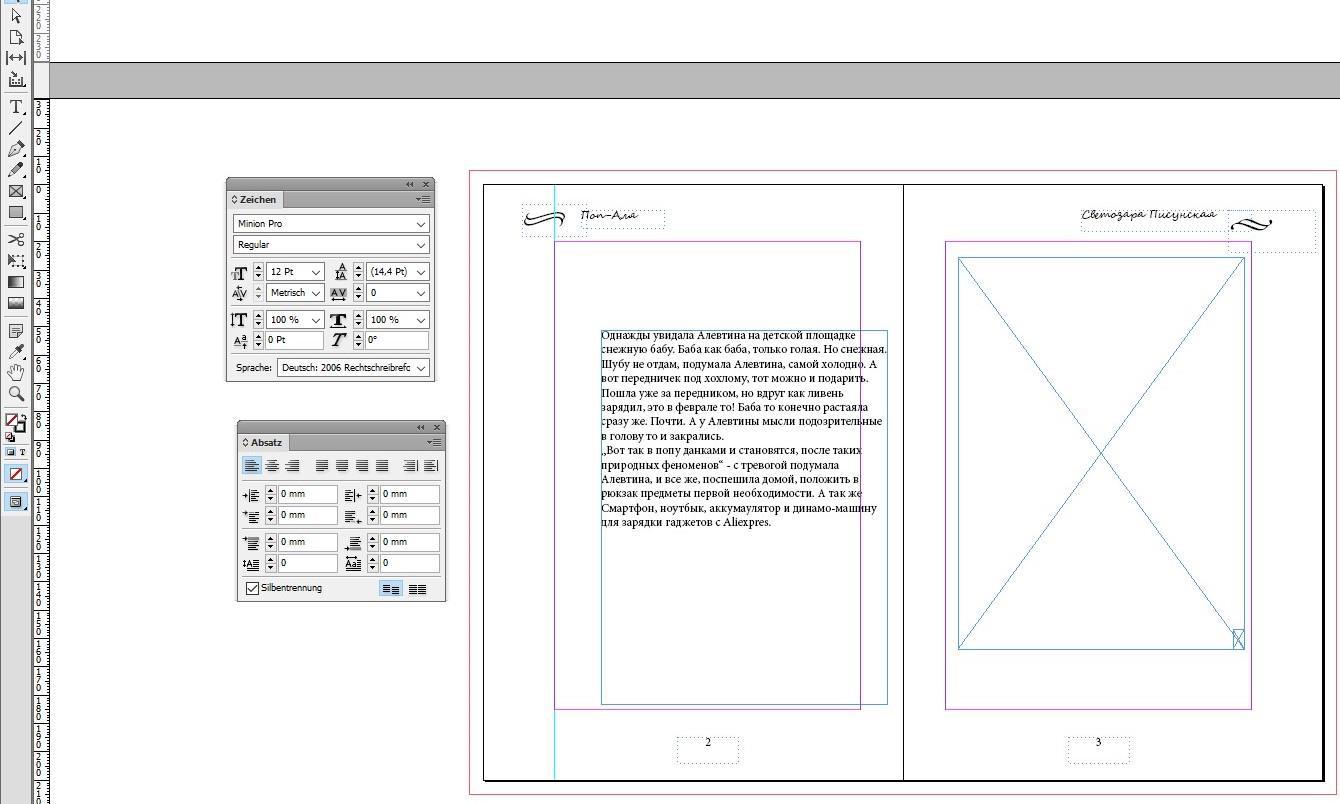Viewport: 1340px width, 804px height.
Task: Choose the Gap tool
Action: tap(15, 58)
